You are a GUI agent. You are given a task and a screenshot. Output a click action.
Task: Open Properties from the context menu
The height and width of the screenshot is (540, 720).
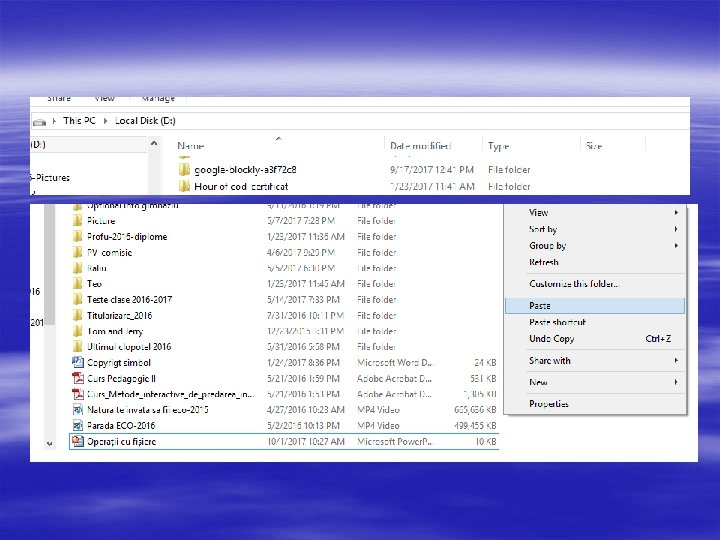pos(595,404)
